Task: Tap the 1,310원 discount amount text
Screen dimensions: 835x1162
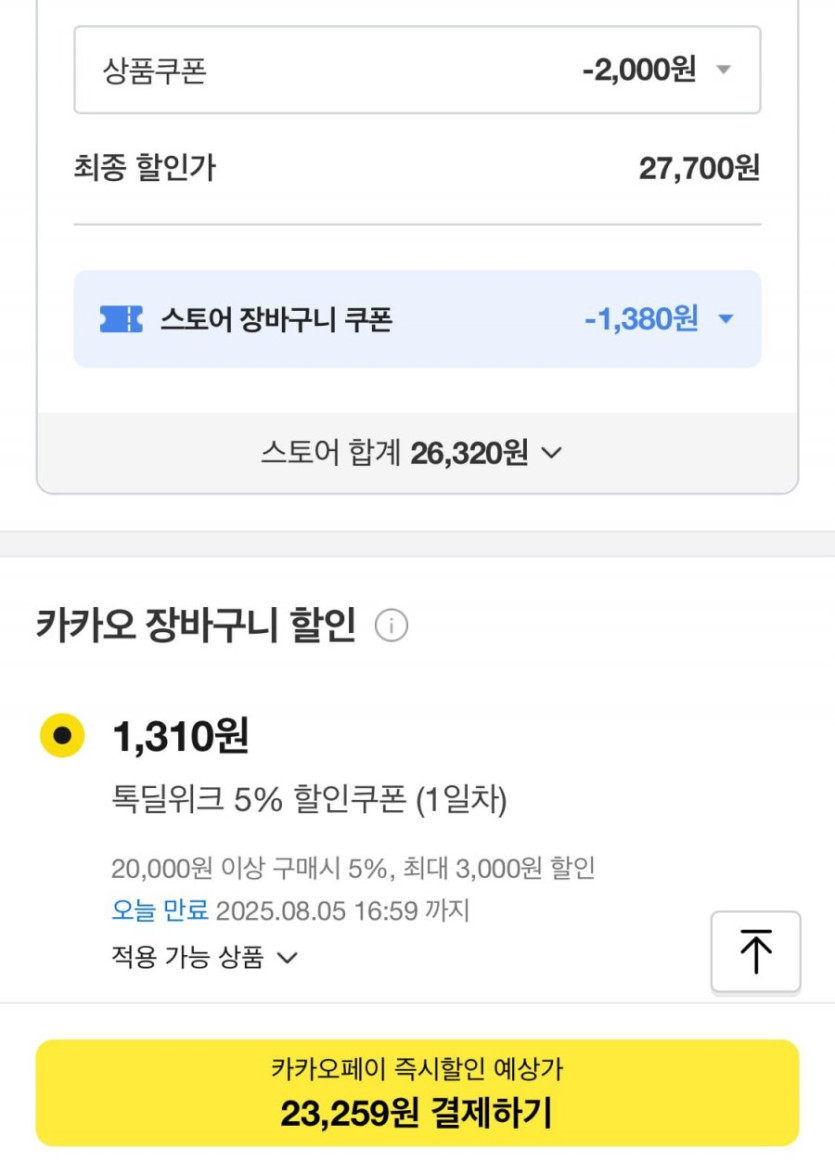Action: [x=180, y=737]
